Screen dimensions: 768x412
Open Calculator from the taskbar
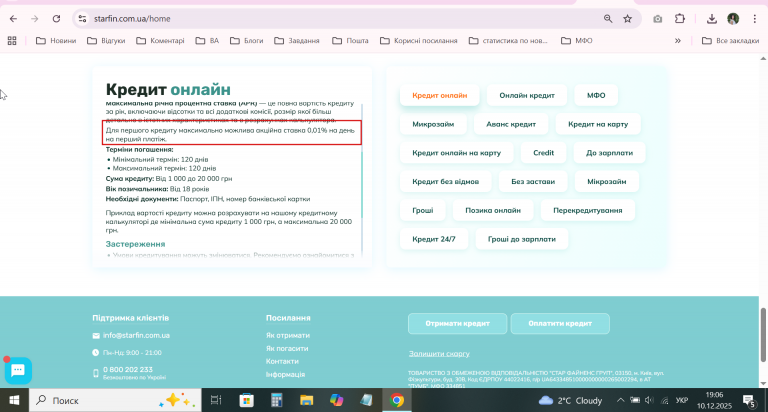(x=277, y=400)
